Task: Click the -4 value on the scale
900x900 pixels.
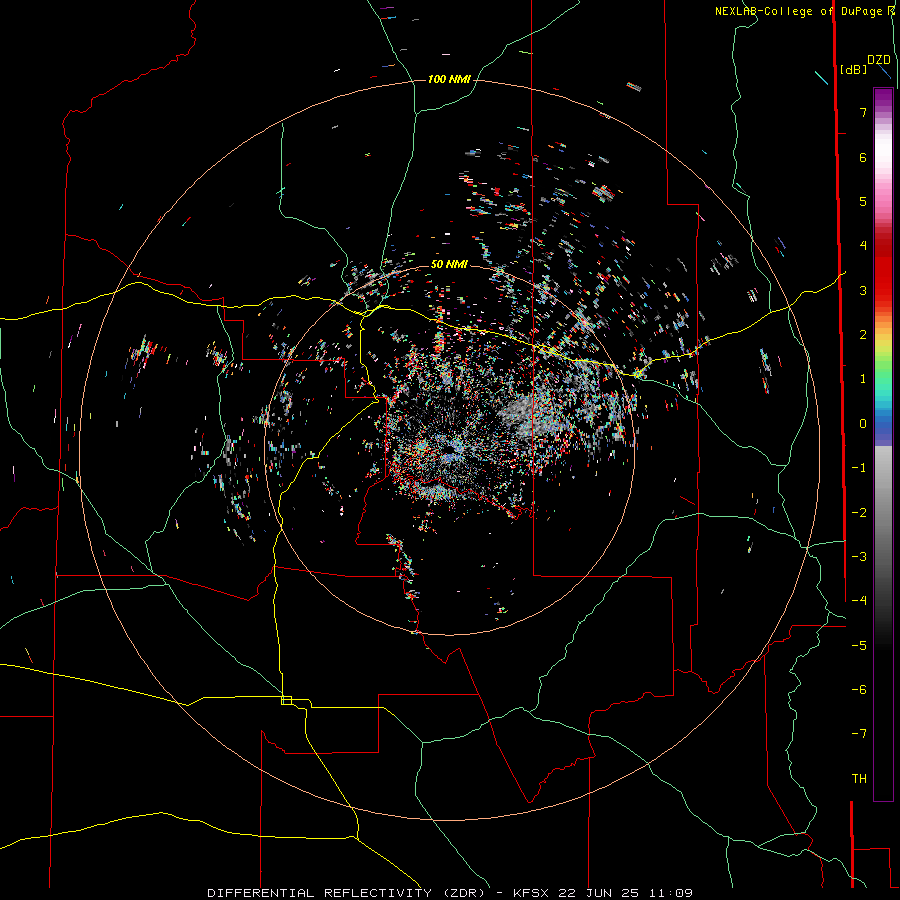Action: [859, 601]
